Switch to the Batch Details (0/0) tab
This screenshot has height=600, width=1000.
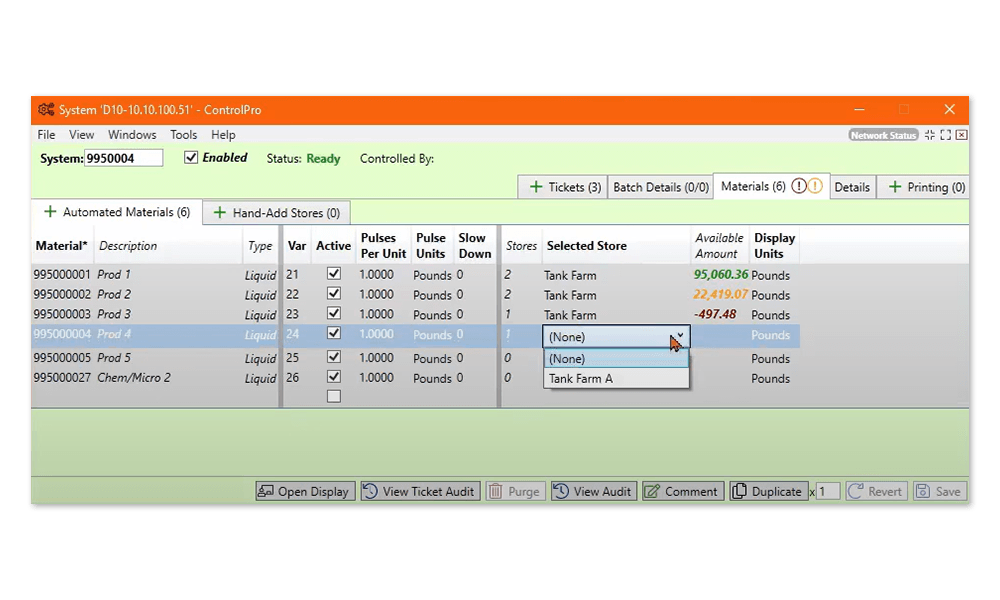[x=661, y=187]
